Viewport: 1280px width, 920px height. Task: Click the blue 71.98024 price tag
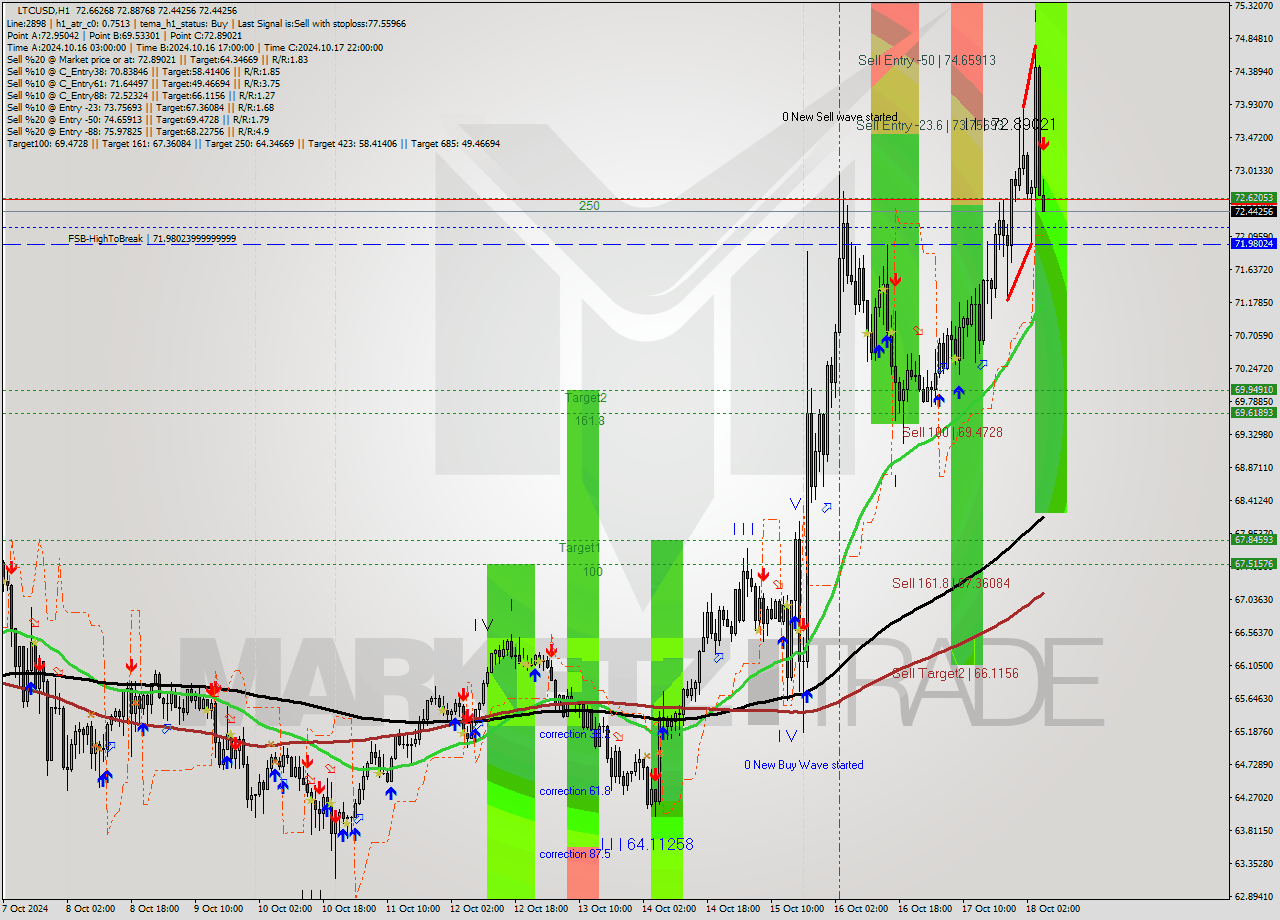coord(1254,243)
